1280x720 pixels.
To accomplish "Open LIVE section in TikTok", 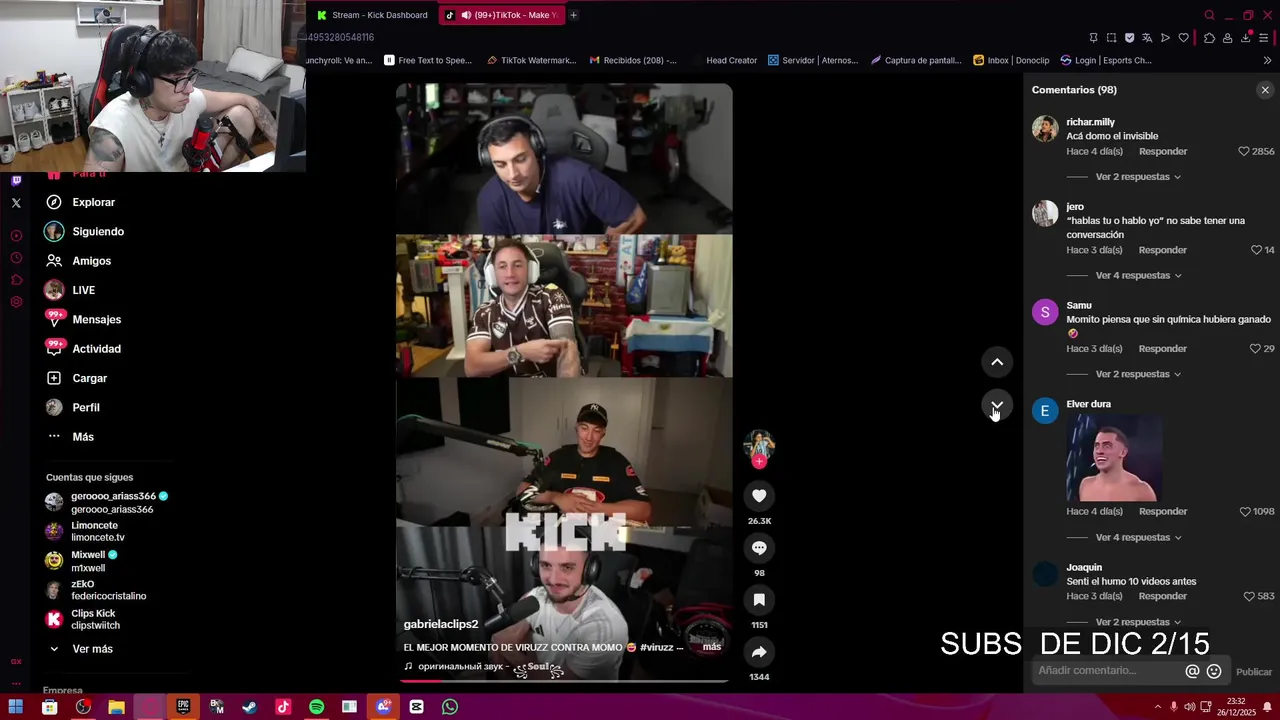I will coord(70,290).
